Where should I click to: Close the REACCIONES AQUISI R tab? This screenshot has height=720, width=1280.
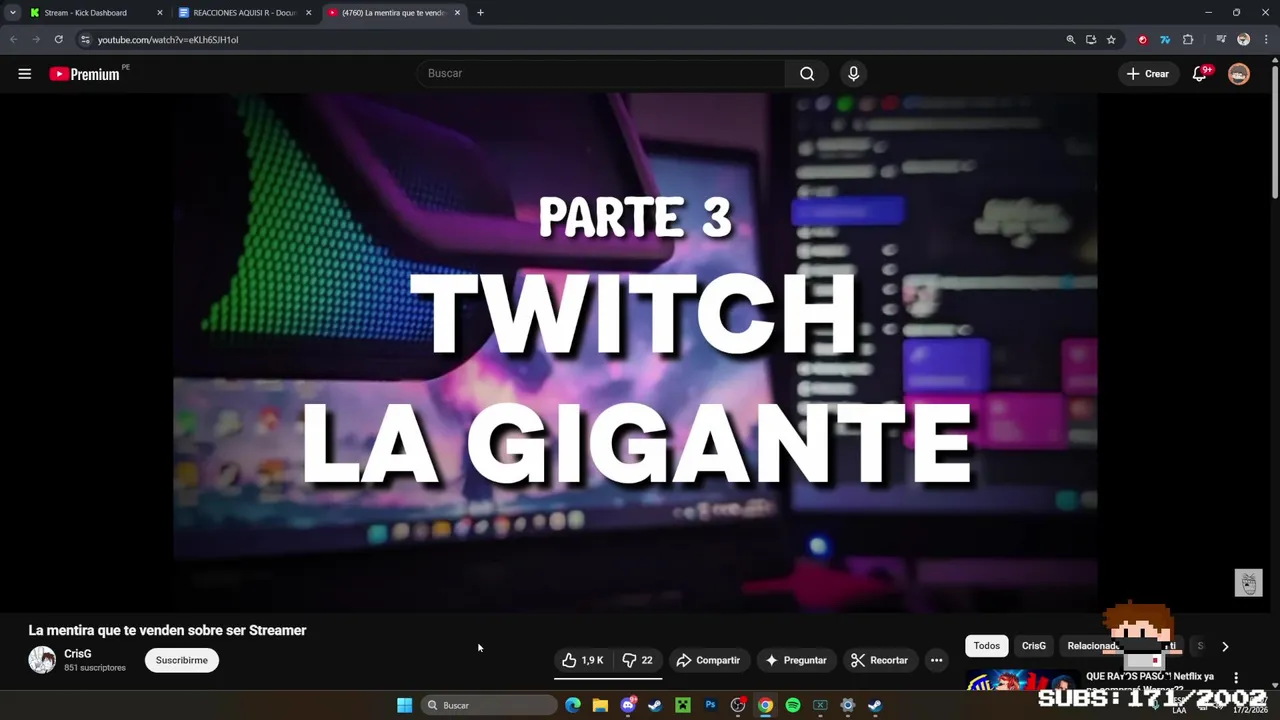click(308, 13)
